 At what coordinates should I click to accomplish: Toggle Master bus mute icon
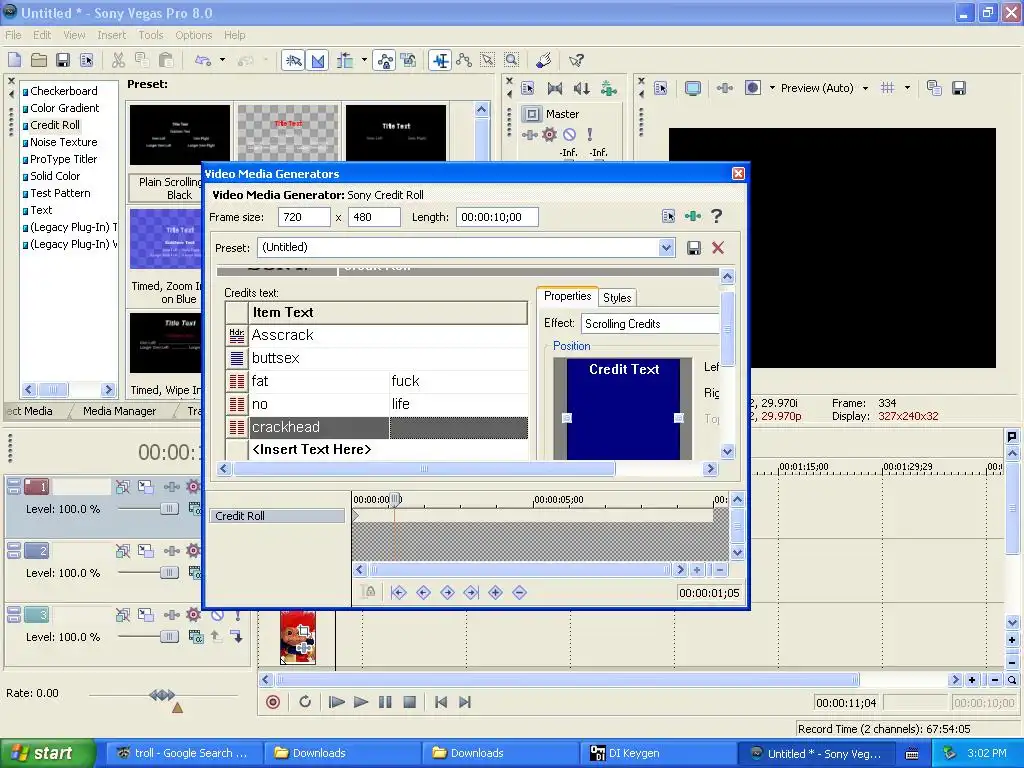pos(569,135)
